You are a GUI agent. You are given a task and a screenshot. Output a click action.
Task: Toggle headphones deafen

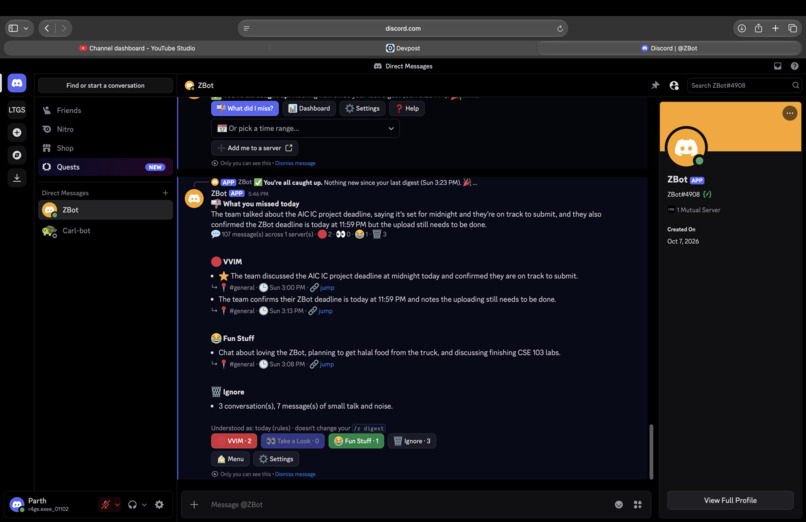tap(132, 505)
